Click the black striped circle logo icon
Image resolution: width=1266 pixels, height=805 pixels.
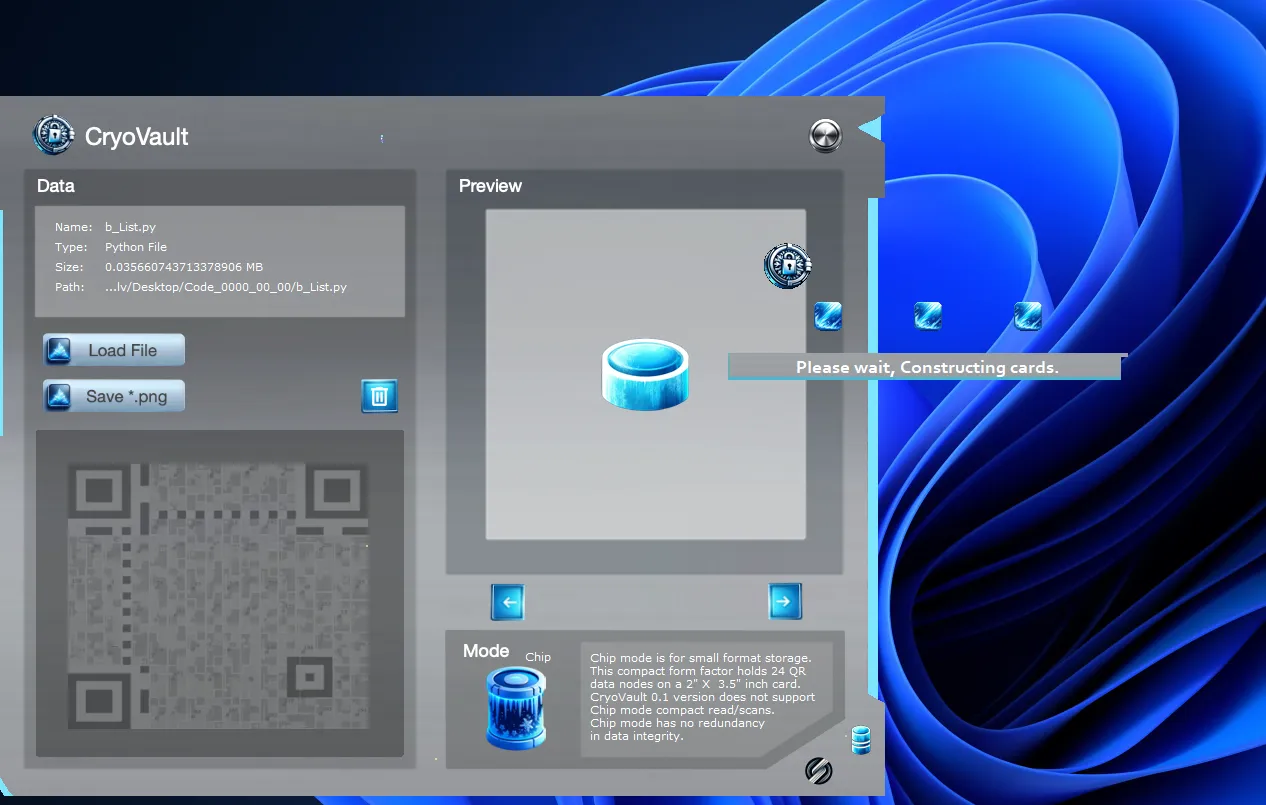pos(819,770)
